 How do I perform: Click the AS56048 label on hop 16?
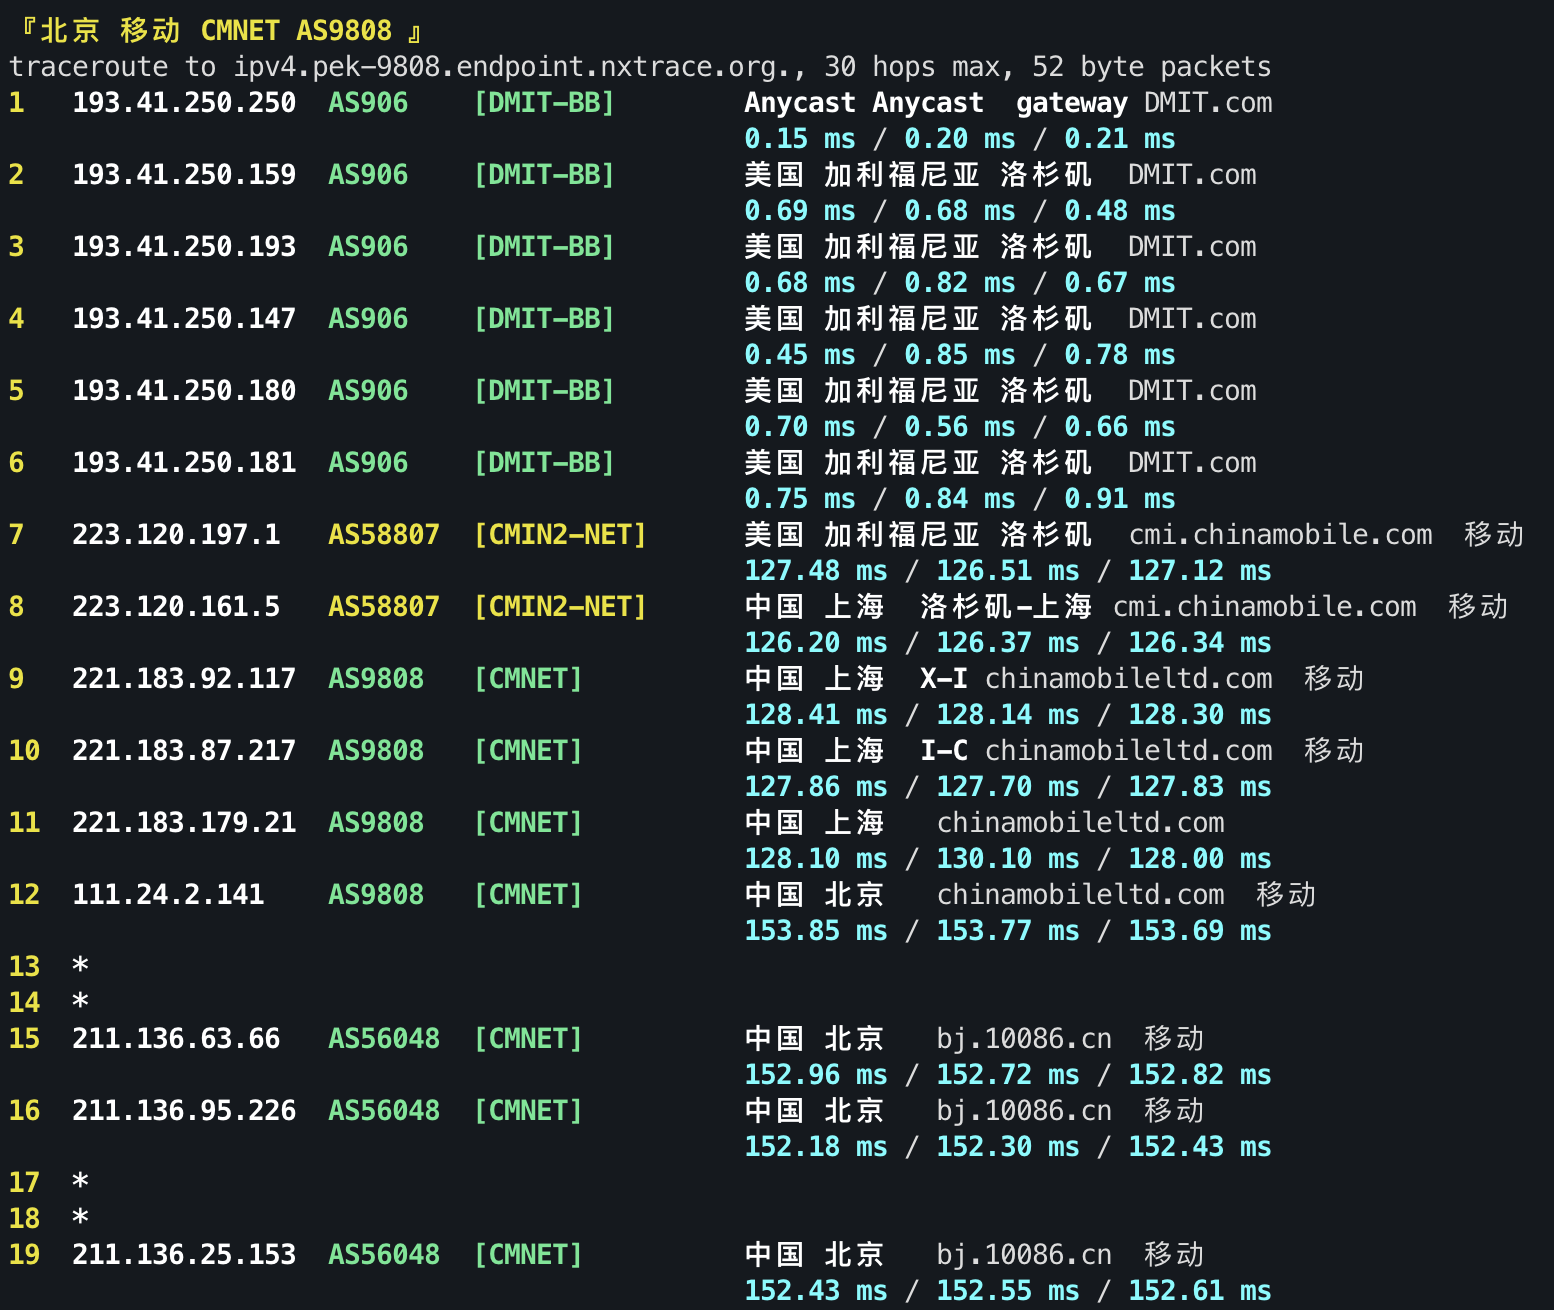click(383, 1111)
